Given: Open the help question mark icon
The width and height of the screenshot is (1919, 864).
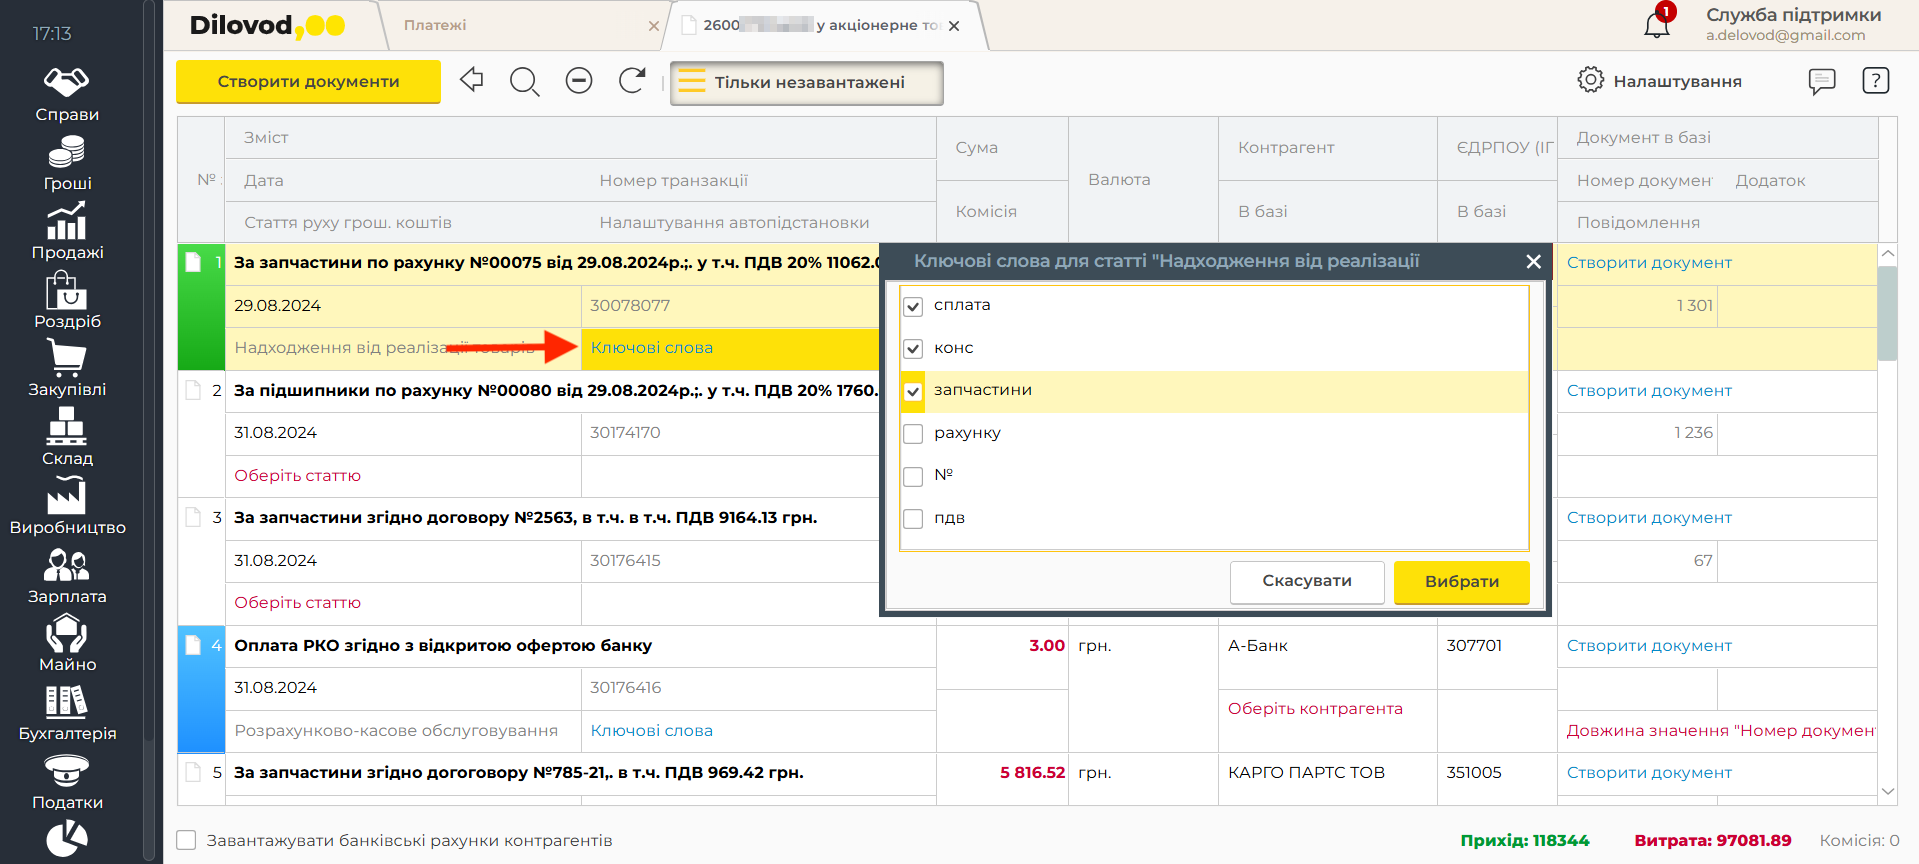Looking at the screenshot, I should coord(1875,81).
